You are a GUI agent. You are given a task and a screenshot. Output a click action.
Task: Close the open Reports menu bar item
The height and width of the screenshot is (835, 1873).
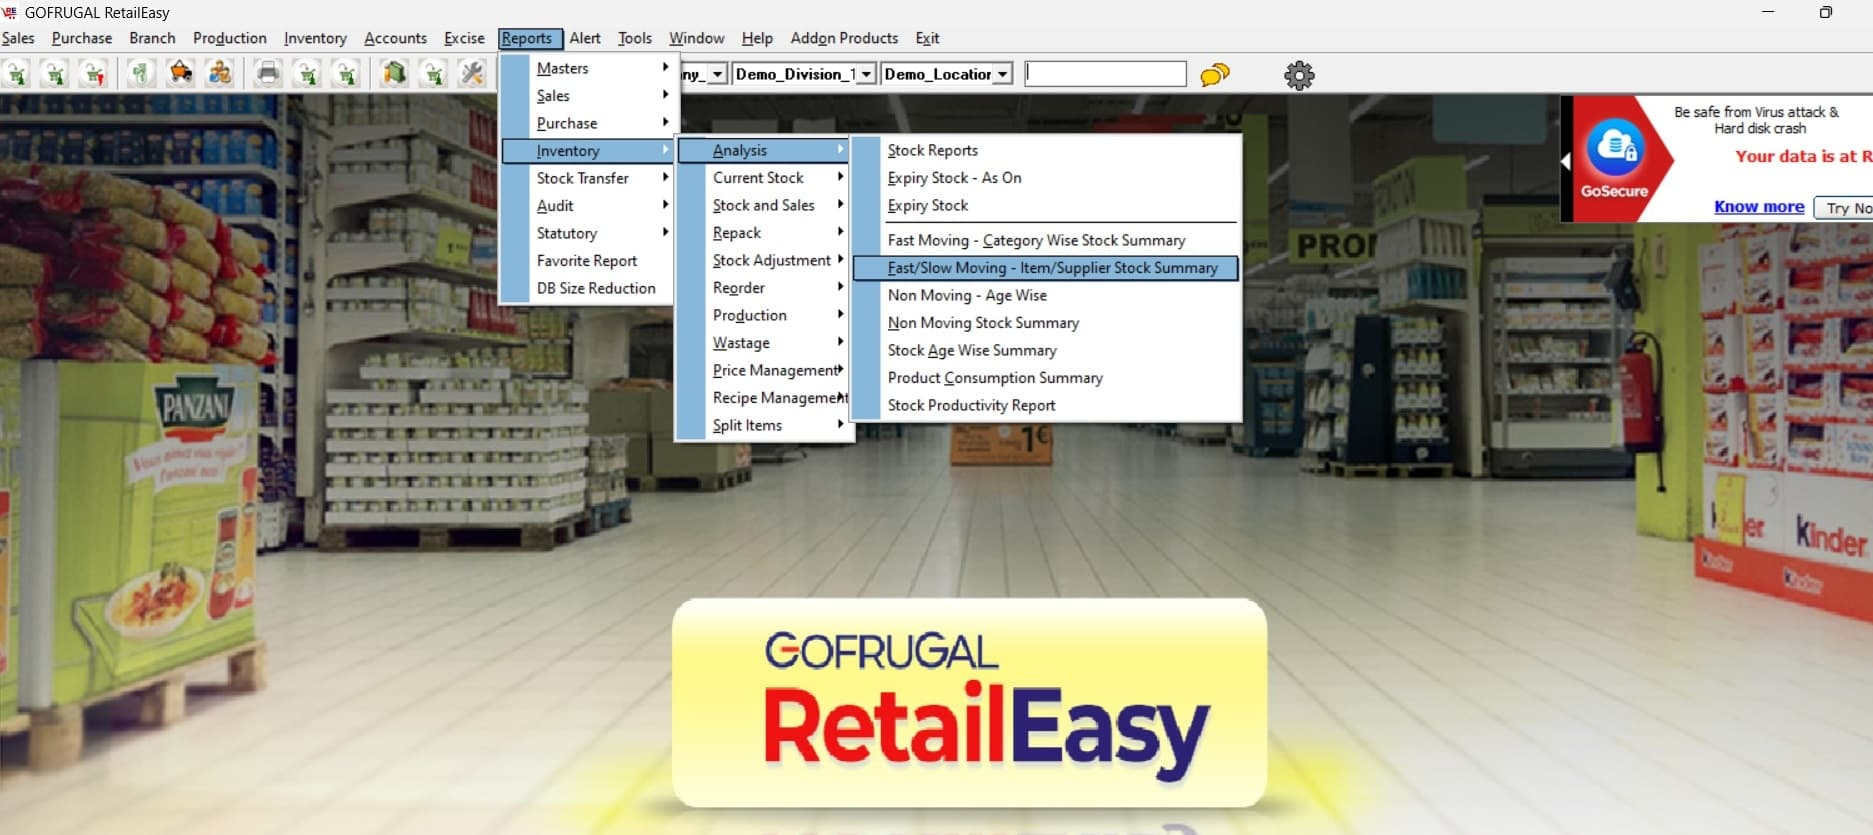click(530, 38)
